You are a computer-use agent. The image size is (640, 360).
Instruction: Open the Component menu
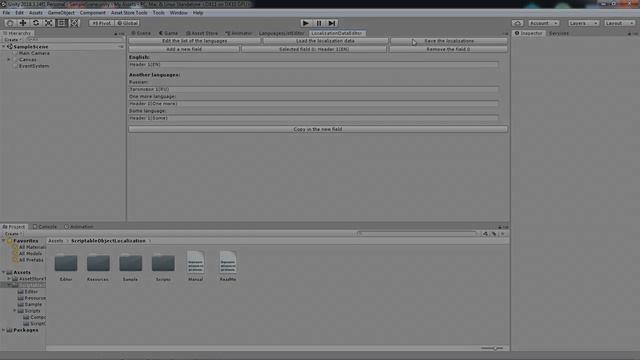[x=93, y=13]
